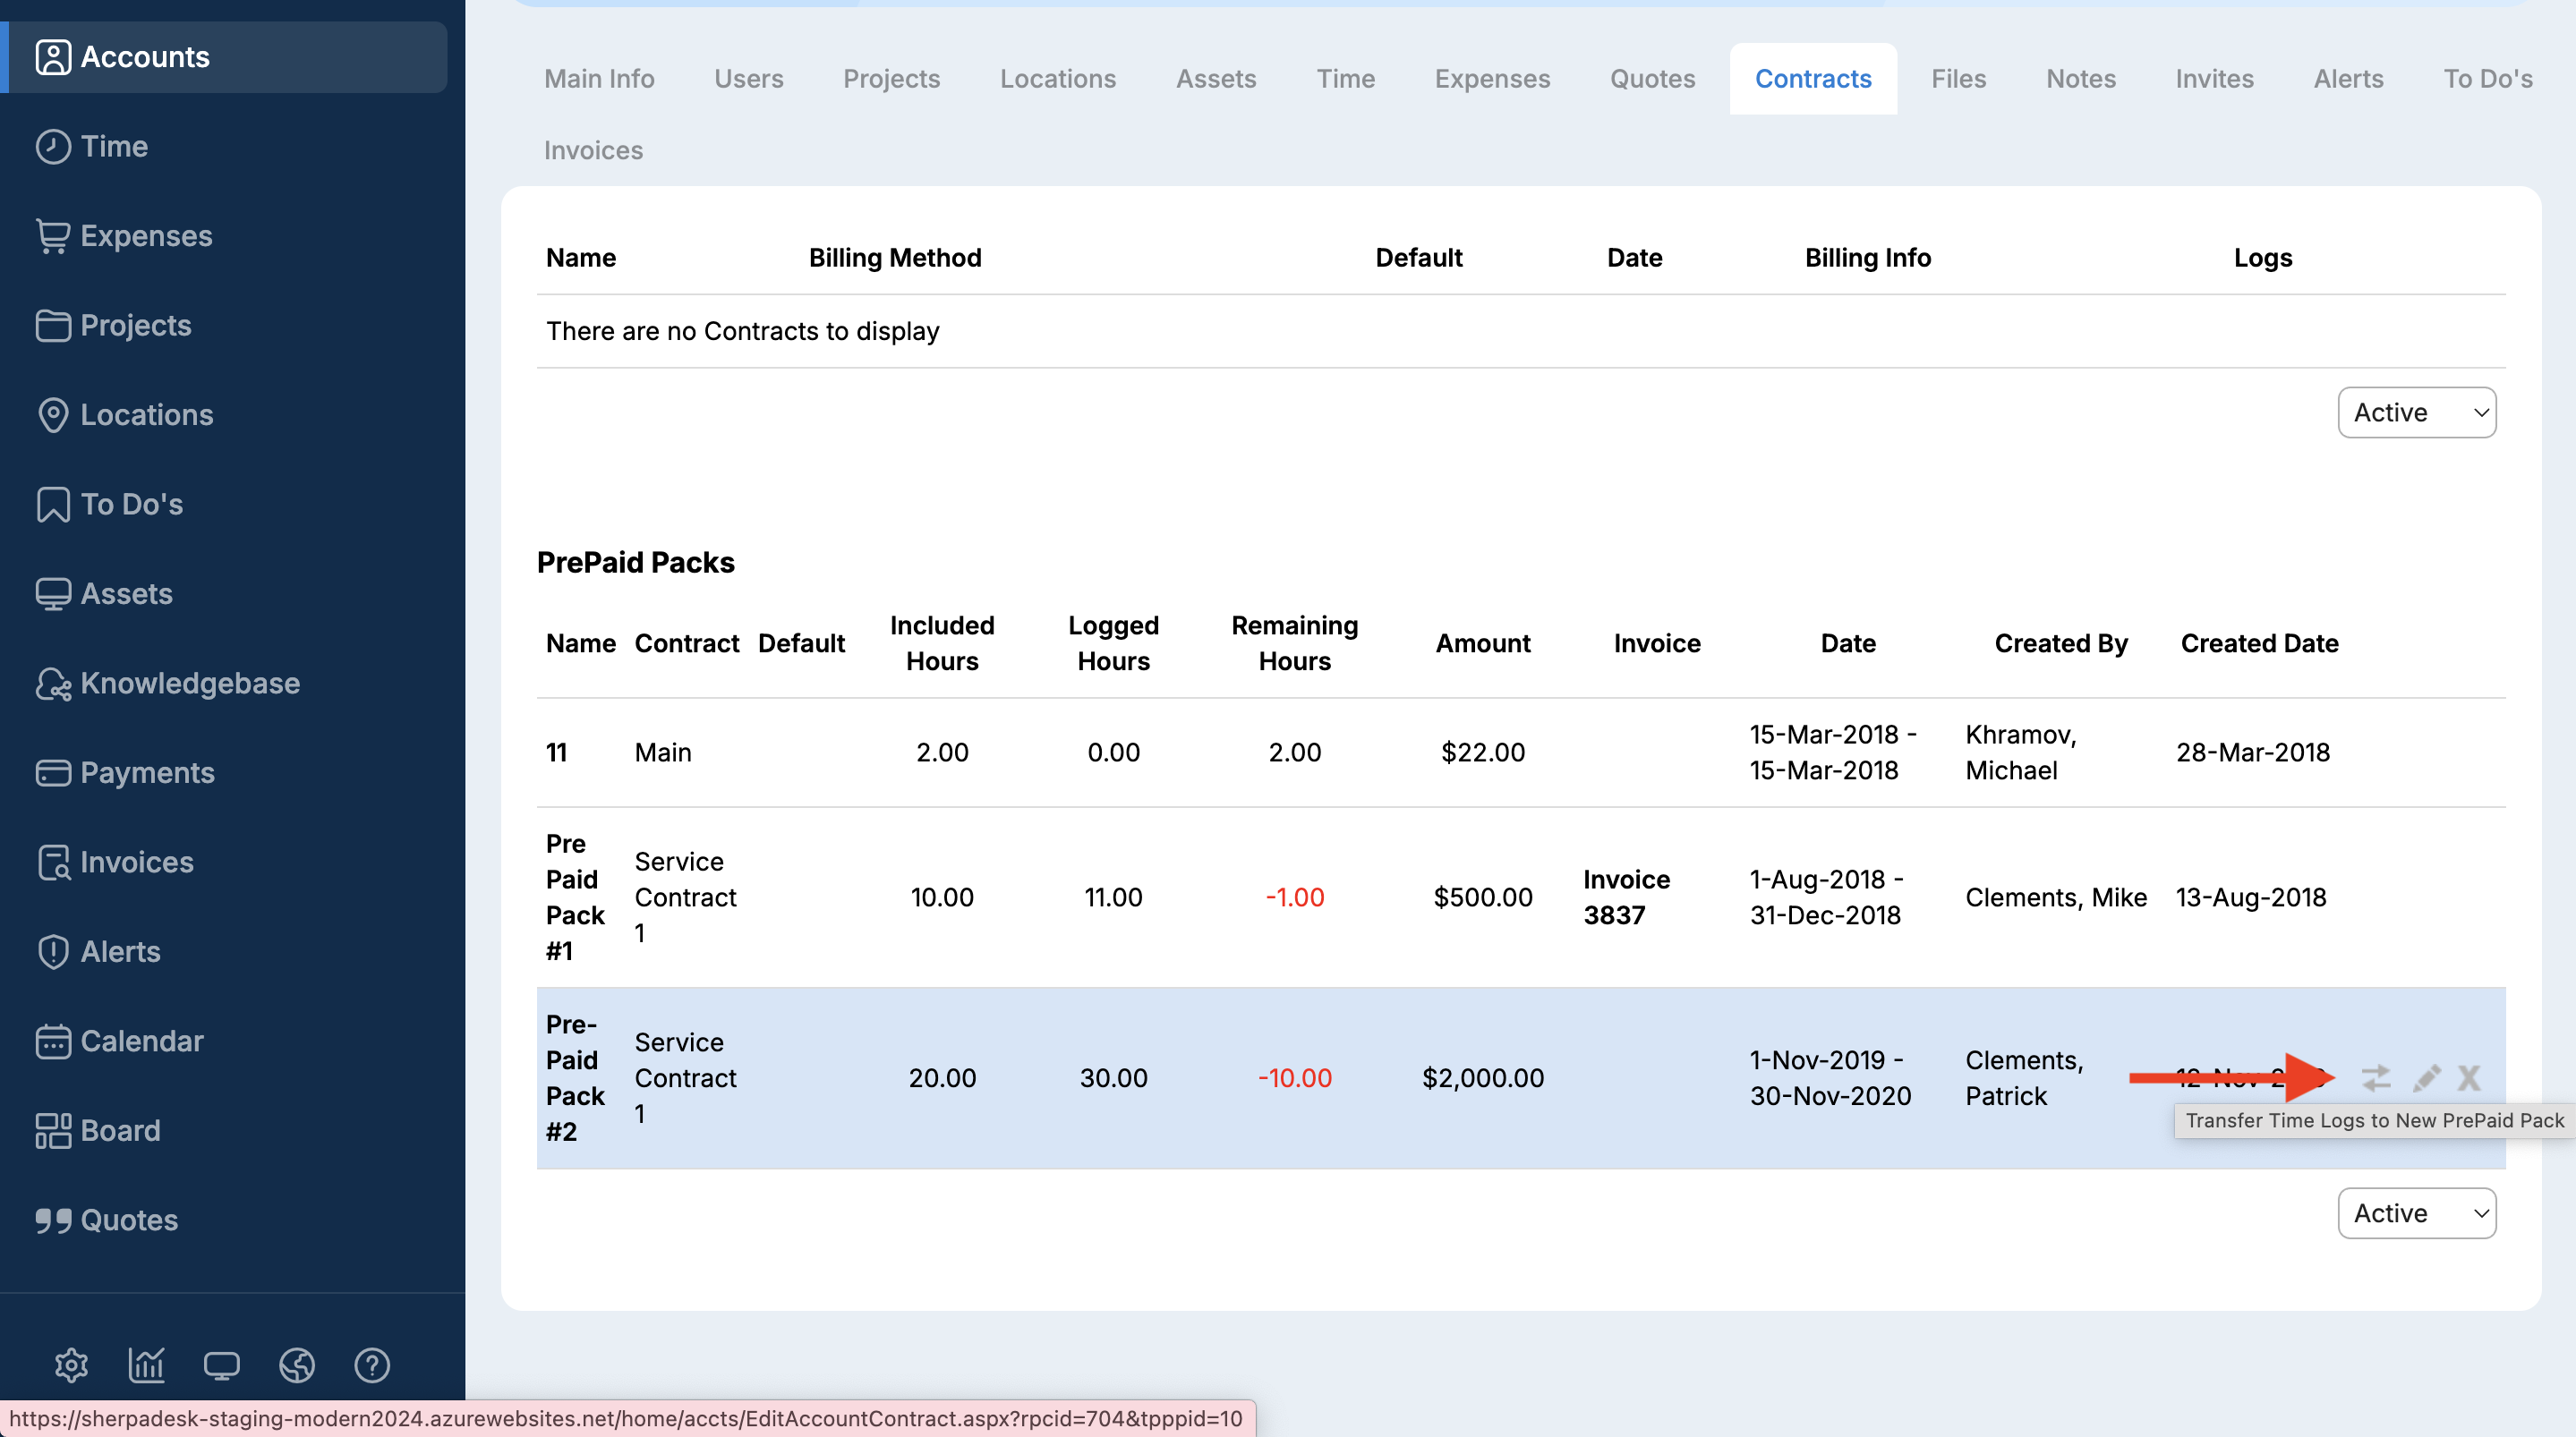Click the transfer time logs arrows icon
The height and width of the screenshot is (1437, 2576).
pos(2376,1078)
